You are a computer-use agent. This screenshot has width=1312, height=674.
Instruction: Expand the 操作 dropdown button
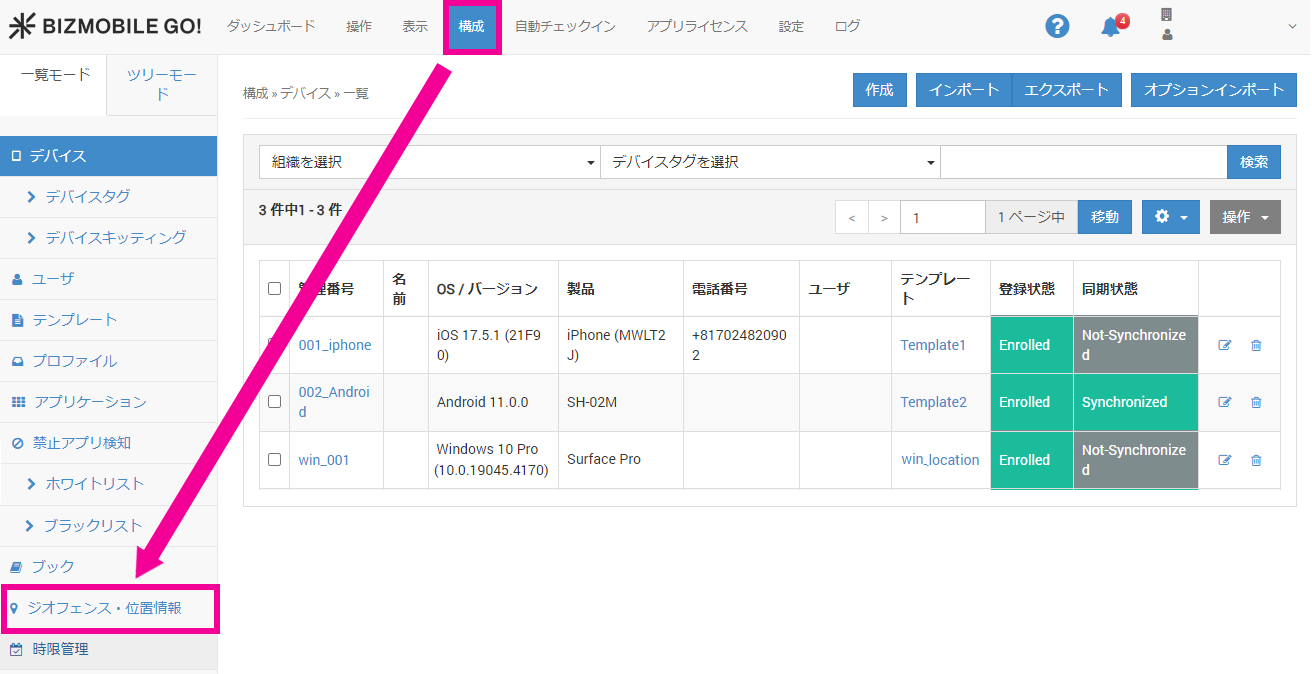1244,217
